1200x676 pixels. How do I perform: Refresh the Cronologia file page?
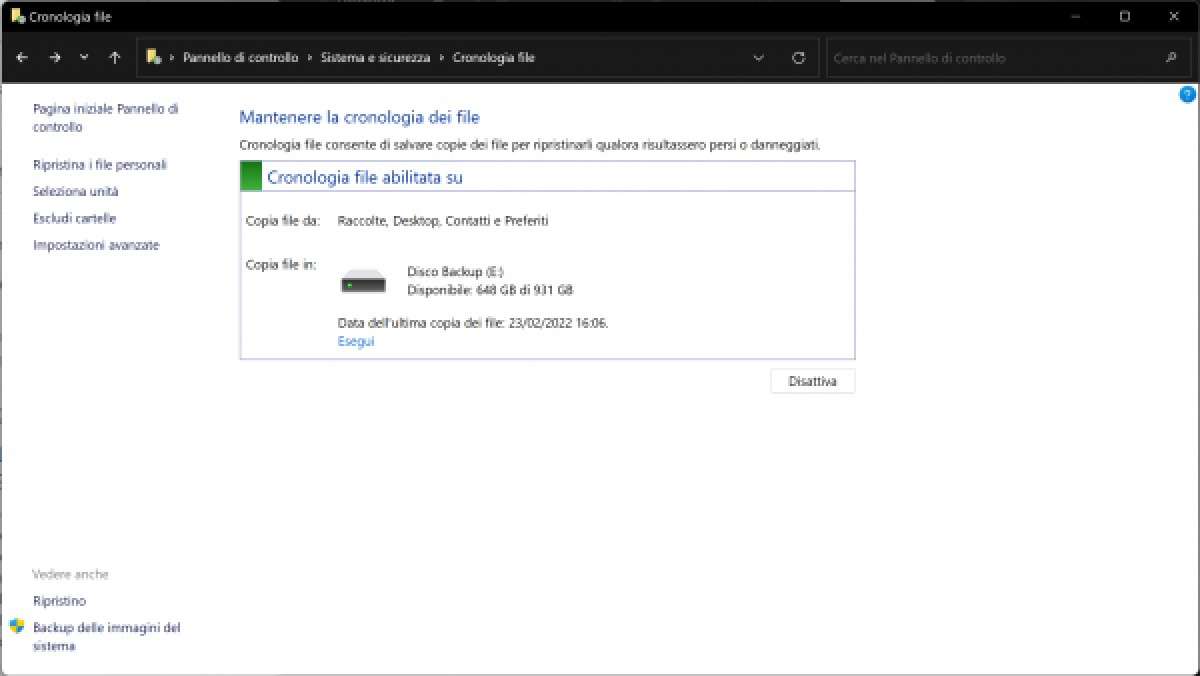coord(798,58)
